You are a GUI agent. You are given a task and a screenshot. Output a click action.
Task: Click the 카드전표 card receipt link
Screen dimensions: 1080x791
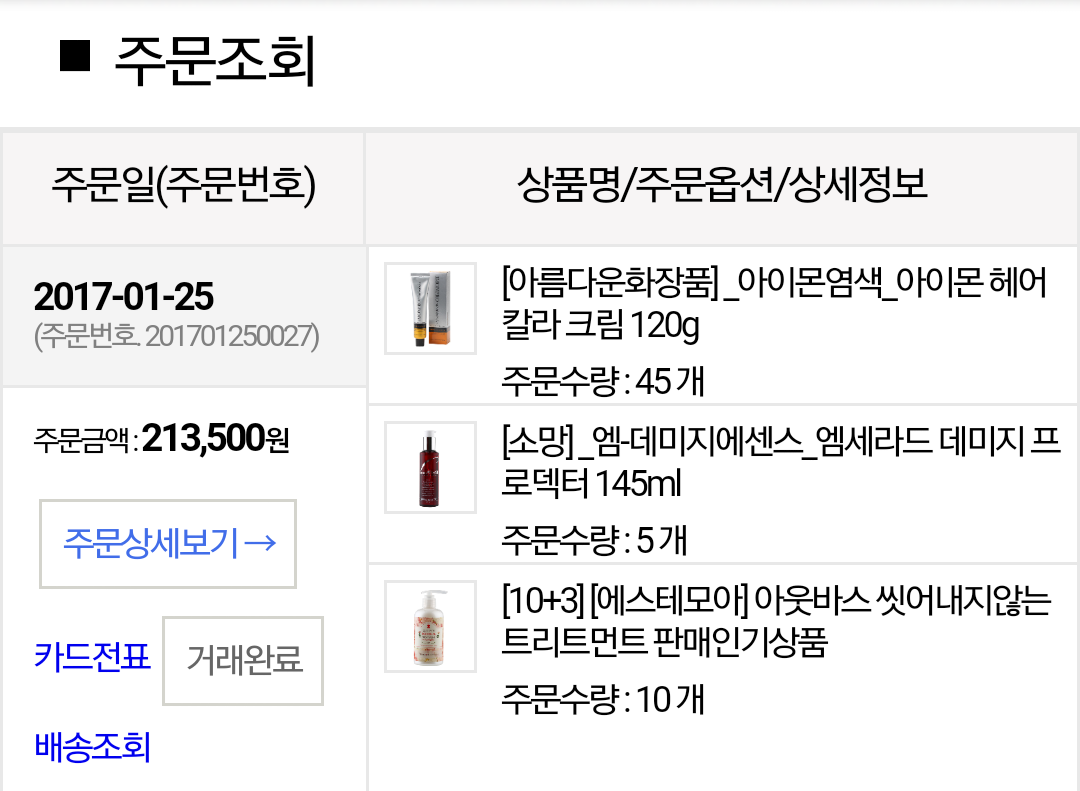[x=92, y=656]
